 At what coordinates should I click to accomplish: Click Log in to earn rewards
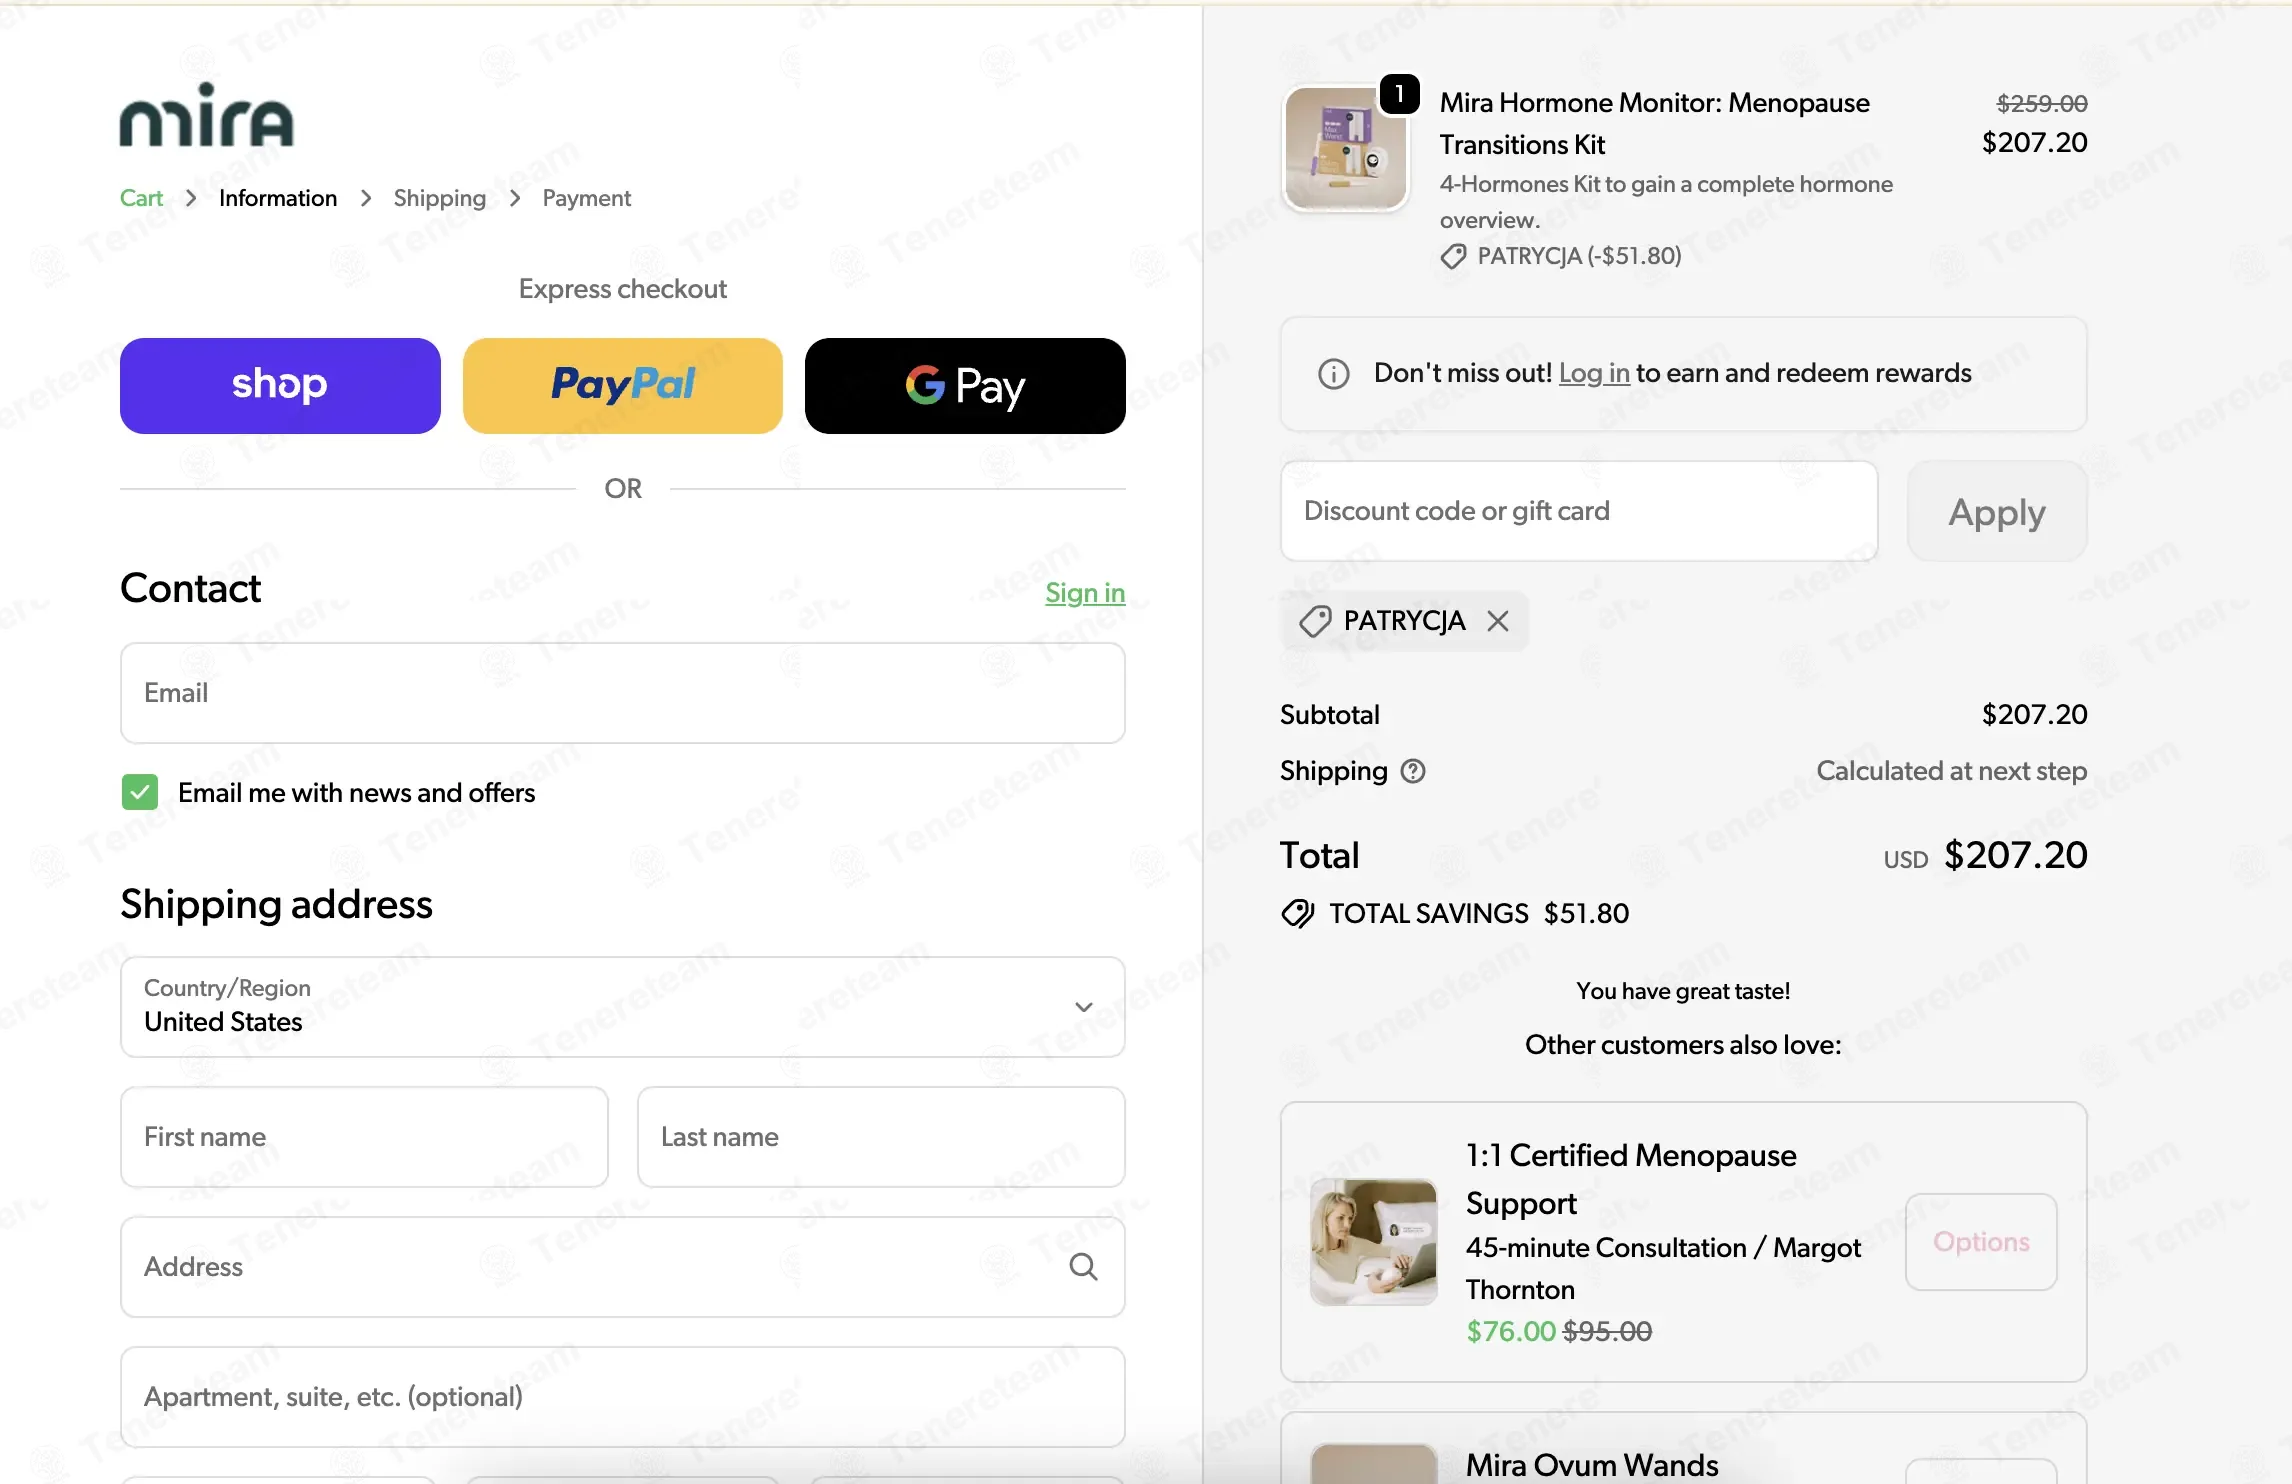(x=1594, y=373)
